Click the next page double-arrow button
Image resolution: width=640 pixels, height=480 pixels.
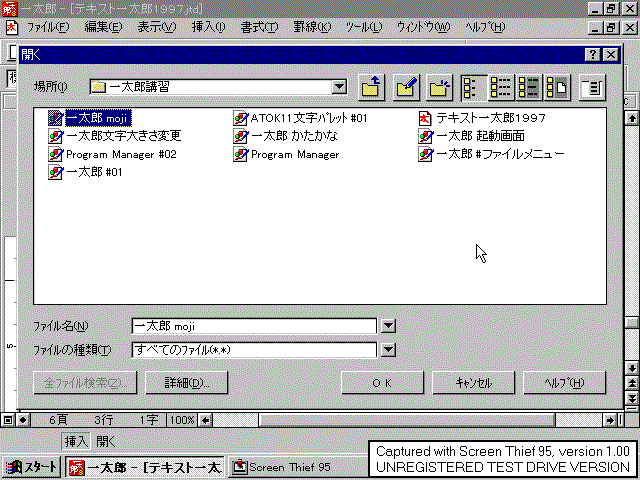(x=632, y=398)
